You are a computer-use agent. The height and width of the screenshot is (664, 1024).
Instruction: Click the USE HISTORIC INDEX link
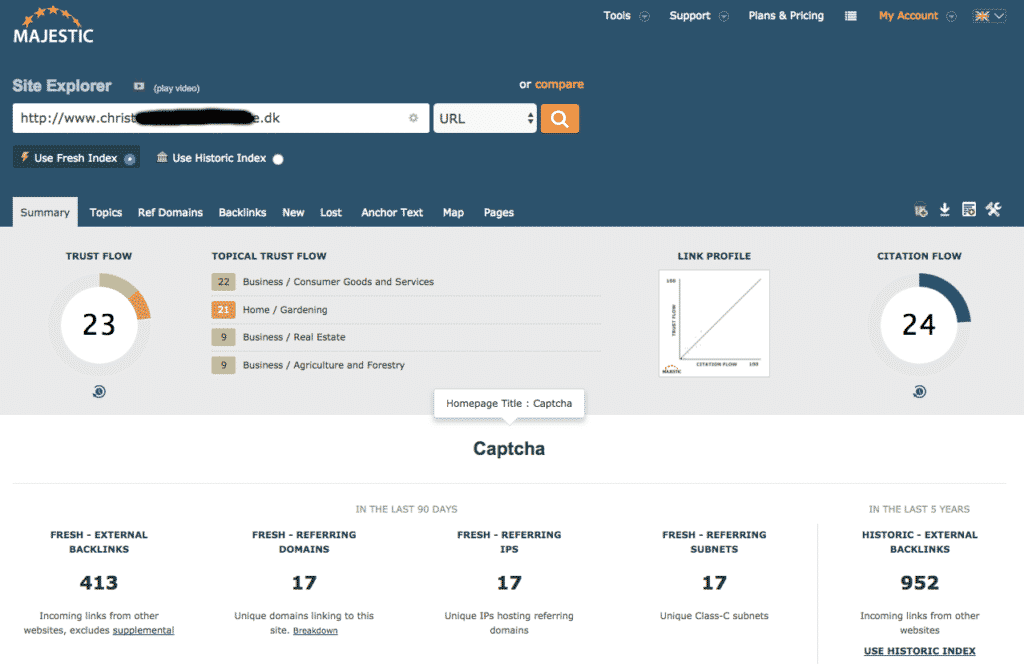click(920, 651)
